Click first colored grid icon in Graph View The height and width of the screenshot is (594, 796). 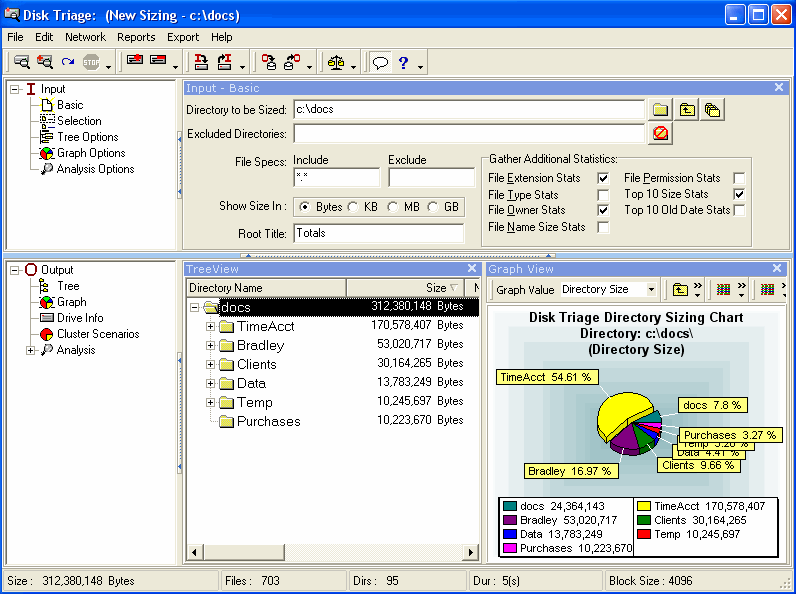723,290
